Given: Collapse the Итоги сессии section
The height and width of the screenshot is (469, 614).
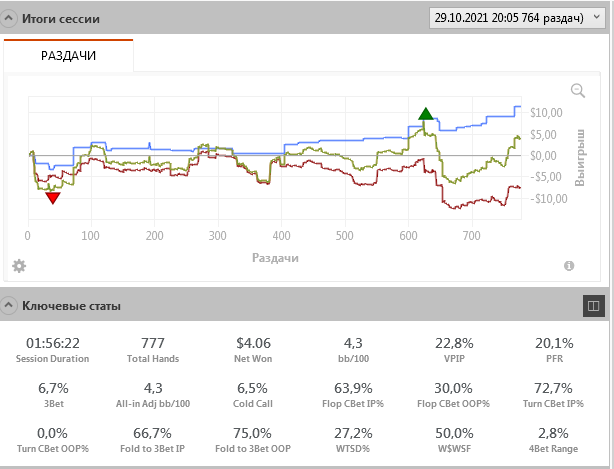Looking at the screenshot, I should coord(10,19).
